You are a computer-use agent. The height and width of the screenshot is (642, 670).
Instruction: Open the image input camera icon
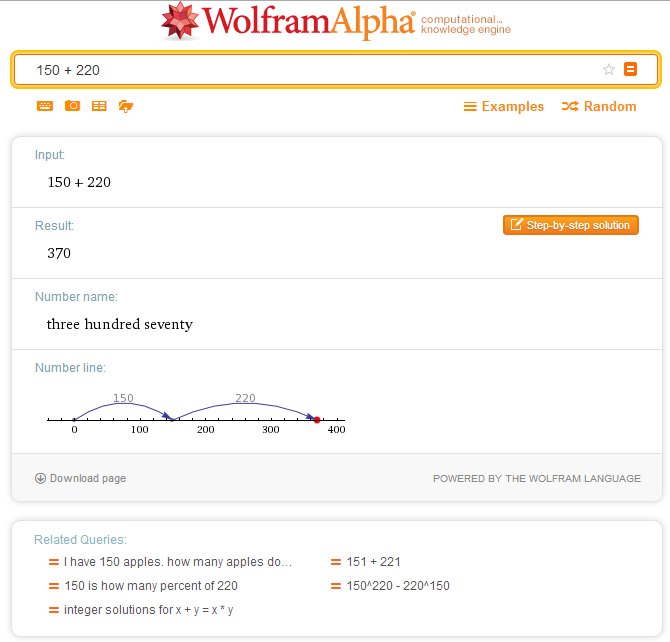72,105
